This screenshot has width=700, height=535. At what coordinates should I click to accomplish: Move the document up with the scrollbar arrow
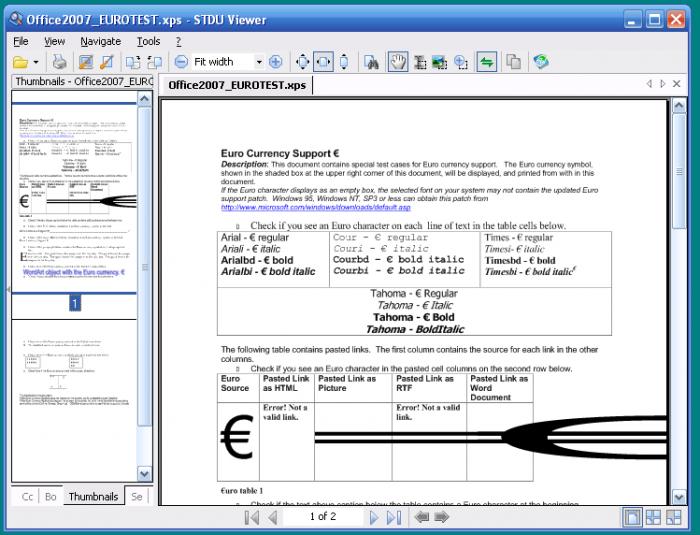click(x=679, y=106)
